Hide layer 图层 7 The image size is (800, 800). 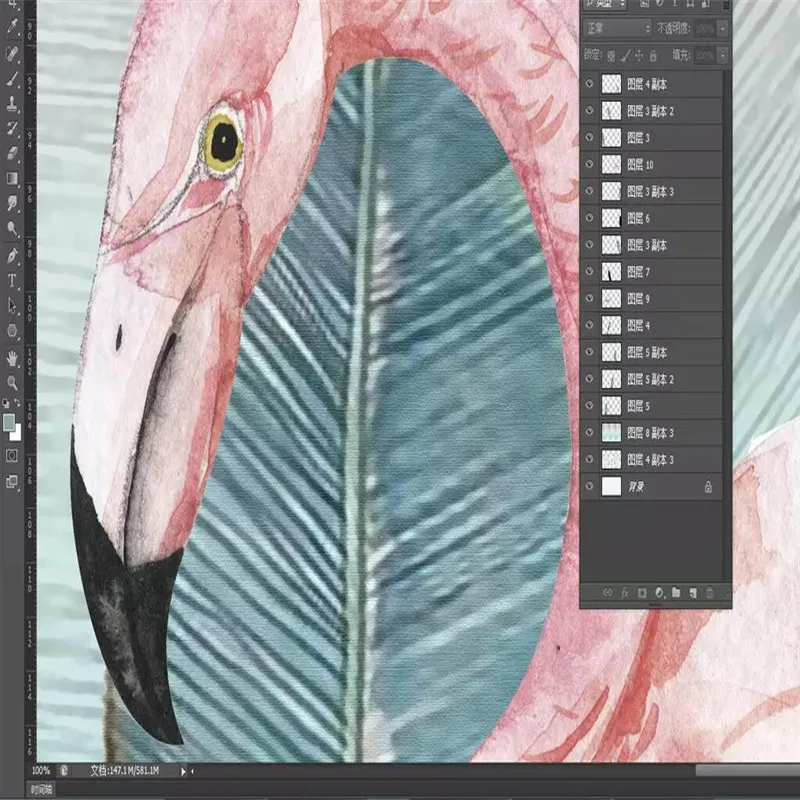(590, 271)
